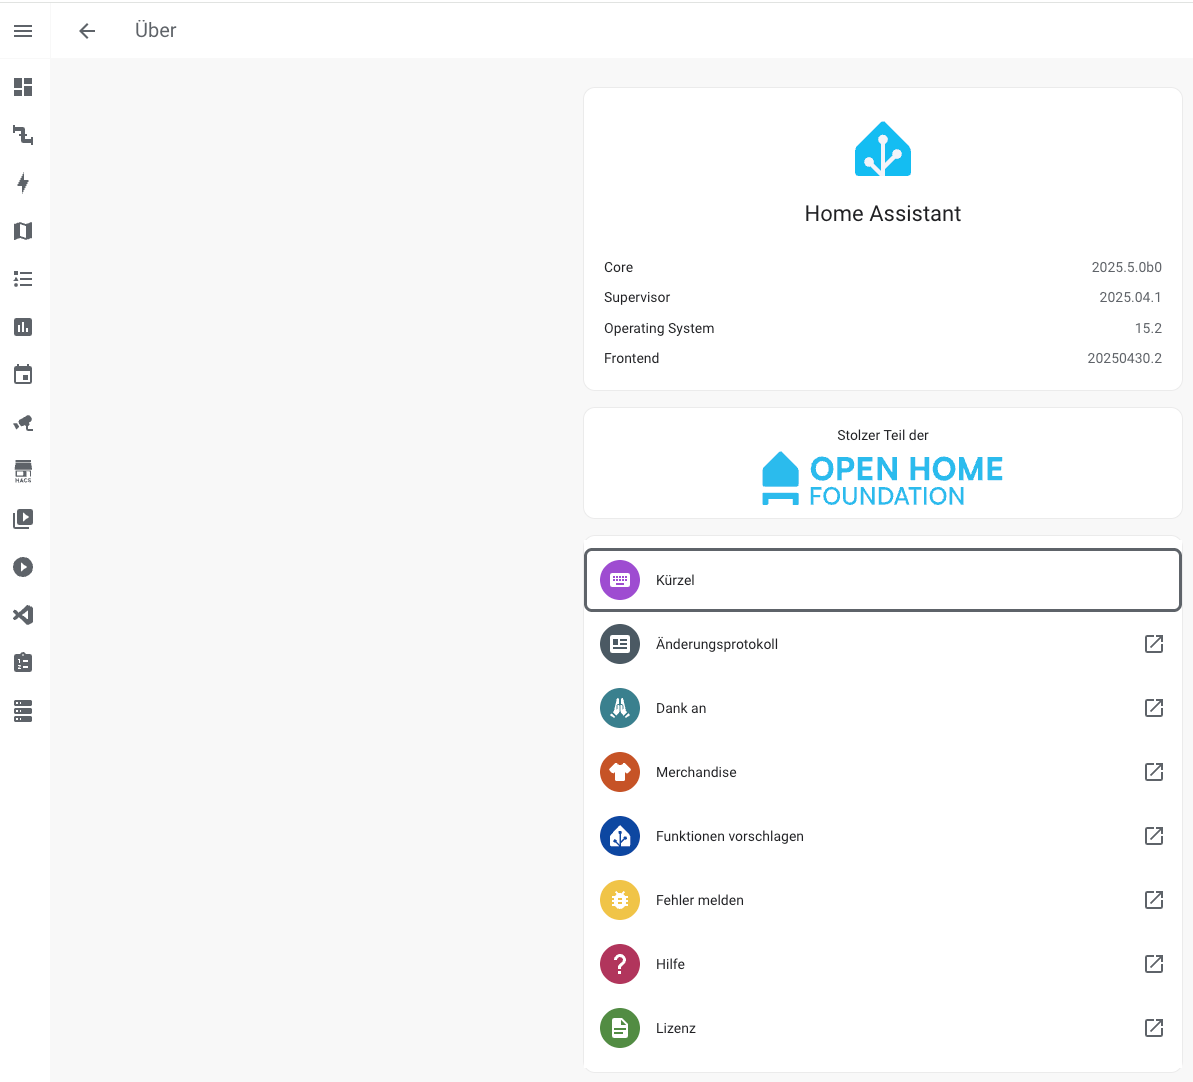Click the Supervisor version 2025.04.1
This screenshot has height=1082, width=1193.
coord(1130,298)
